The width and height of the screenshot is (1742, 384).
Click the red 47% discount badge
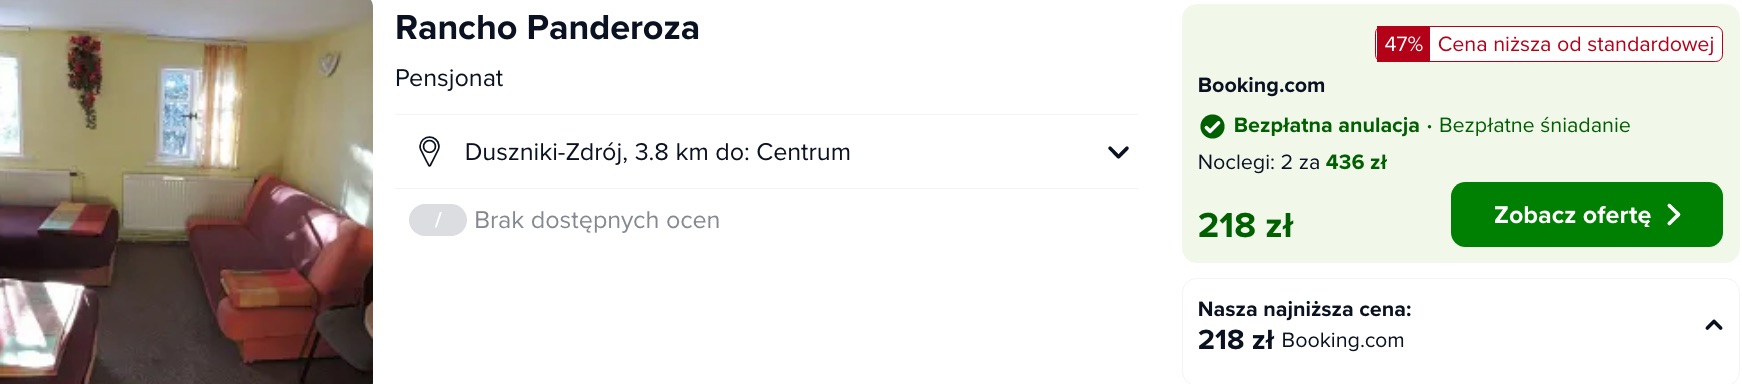[1403, 44]
